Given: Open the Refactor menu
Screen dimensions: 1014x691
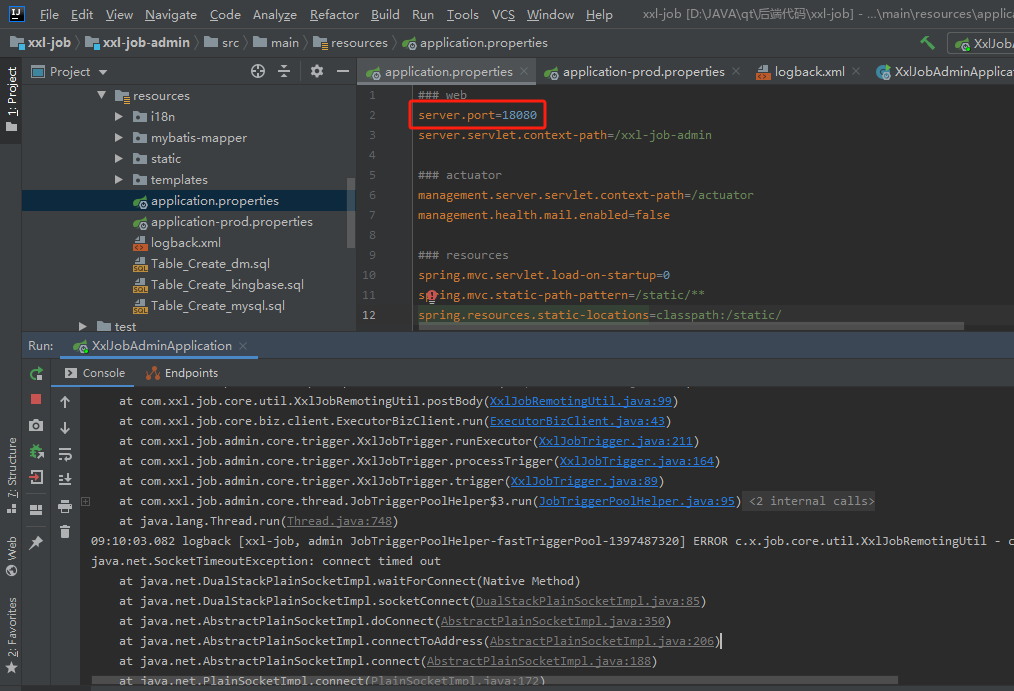Looking at the screenshot, I should coord(334,15).
